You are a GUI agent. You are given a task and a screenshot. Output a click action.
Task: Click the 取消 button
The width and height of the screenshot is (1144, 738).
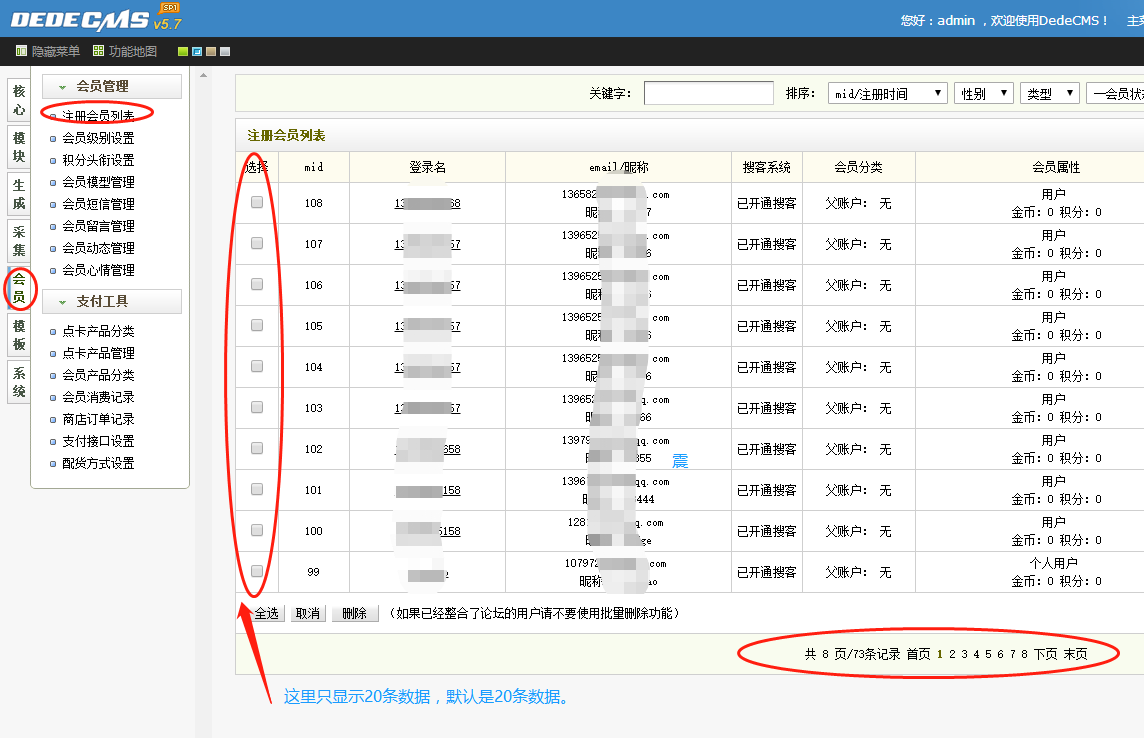coord(307,613)
